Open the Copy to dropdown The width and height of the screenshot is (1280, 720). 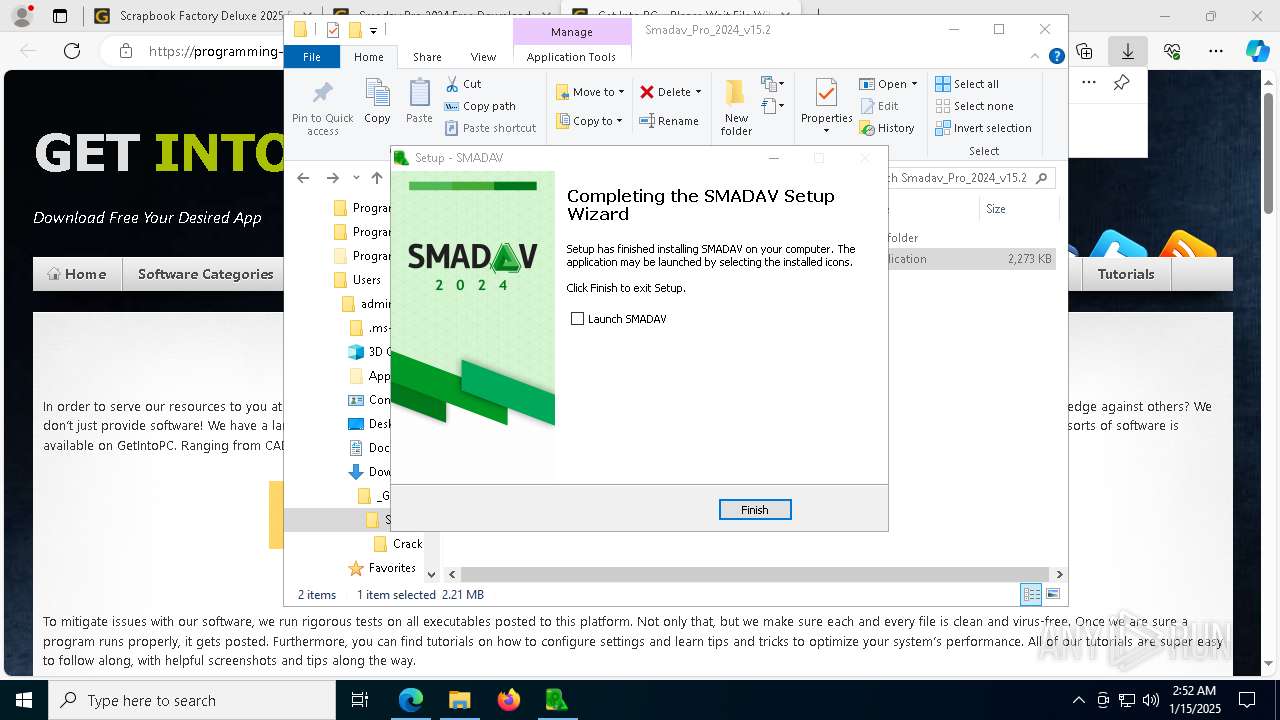[x=589, y=121]
